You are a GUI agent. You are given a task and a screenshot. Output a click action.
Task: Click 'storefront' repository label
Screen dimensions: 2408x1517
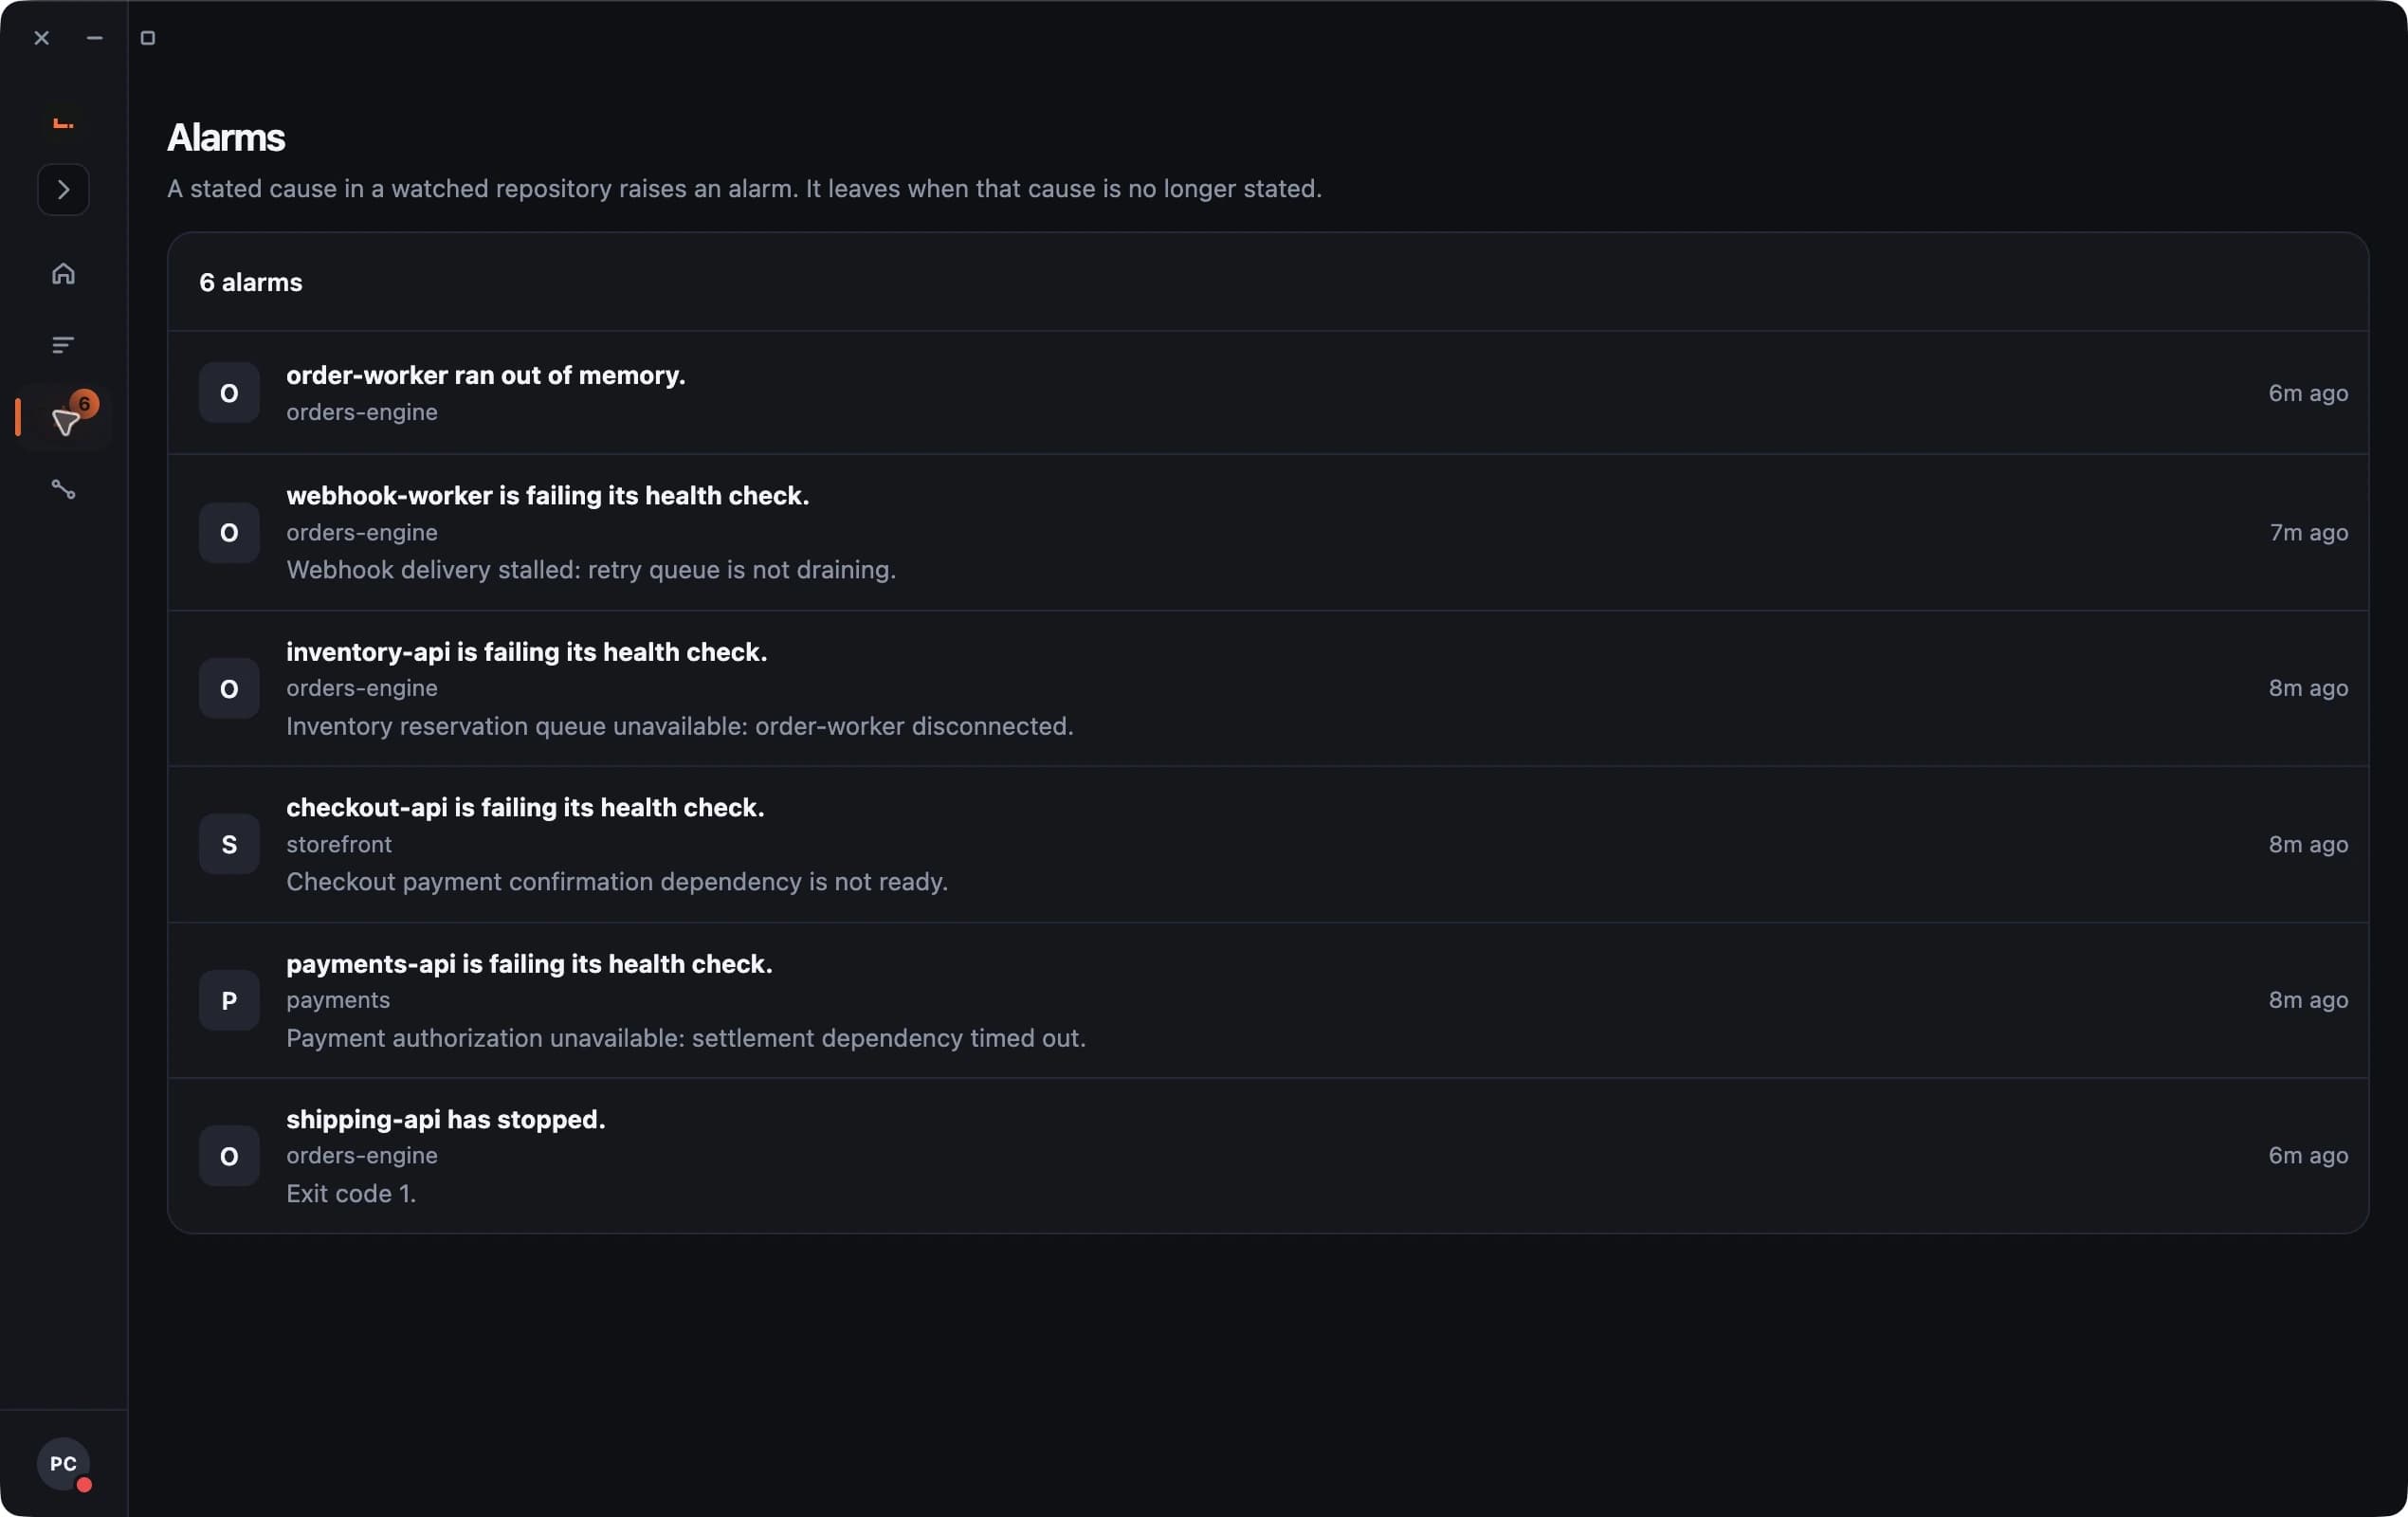pyautogui.click(x=339, y=845)
